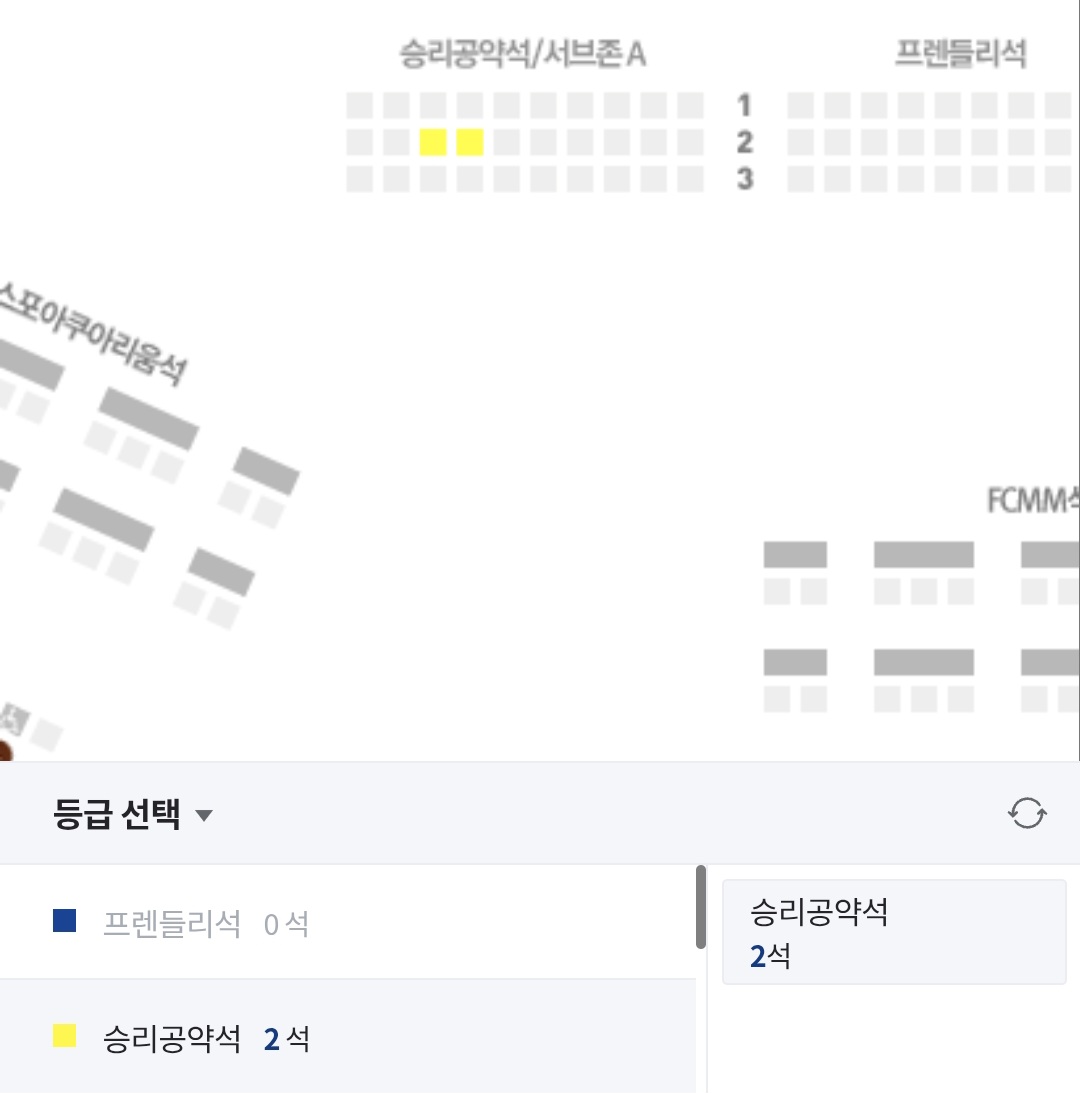The image size is (1080, 1093).
Task: Deselect the right yellow seat in row 2
Action: (x=470, y=143)
